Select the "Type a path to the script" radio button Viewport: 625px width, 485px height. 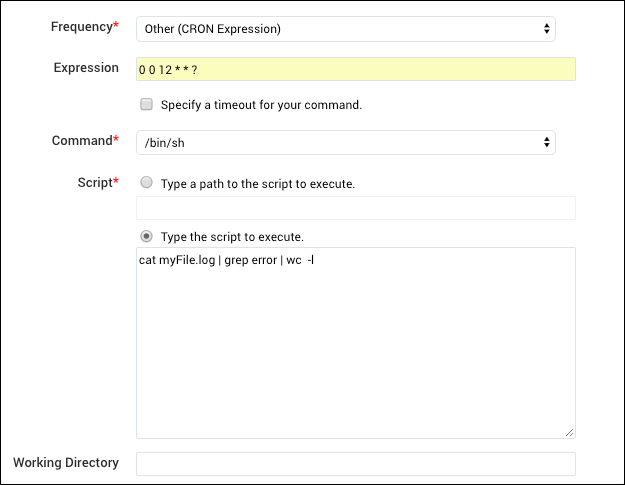tap(146, 183)
